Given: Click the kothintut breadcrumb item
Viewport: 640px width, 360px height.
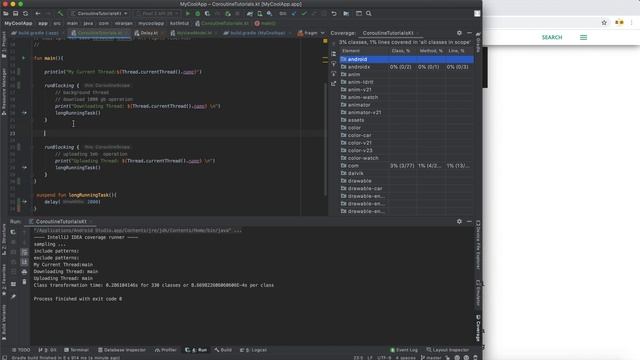Looking at the screenshot, I should [x=179, y=23].
